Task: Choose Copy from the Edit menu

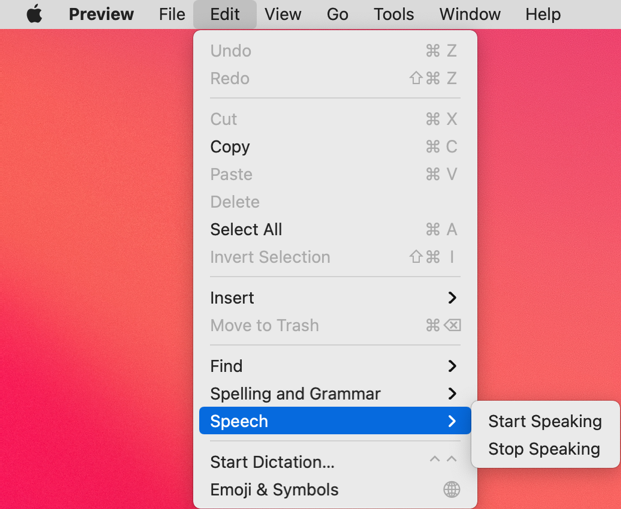Action: pyautogui.click(x=335, y=147)
